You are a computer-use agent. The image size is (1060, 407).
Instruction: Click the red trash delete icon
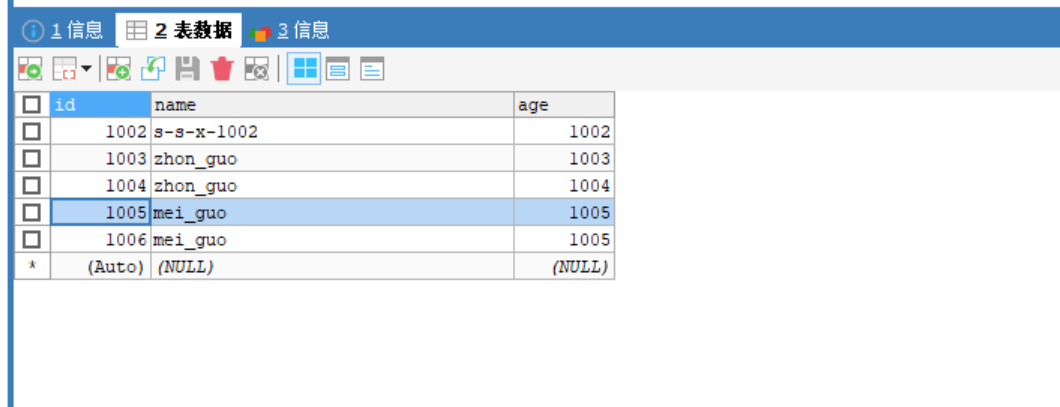pos(222,69)
